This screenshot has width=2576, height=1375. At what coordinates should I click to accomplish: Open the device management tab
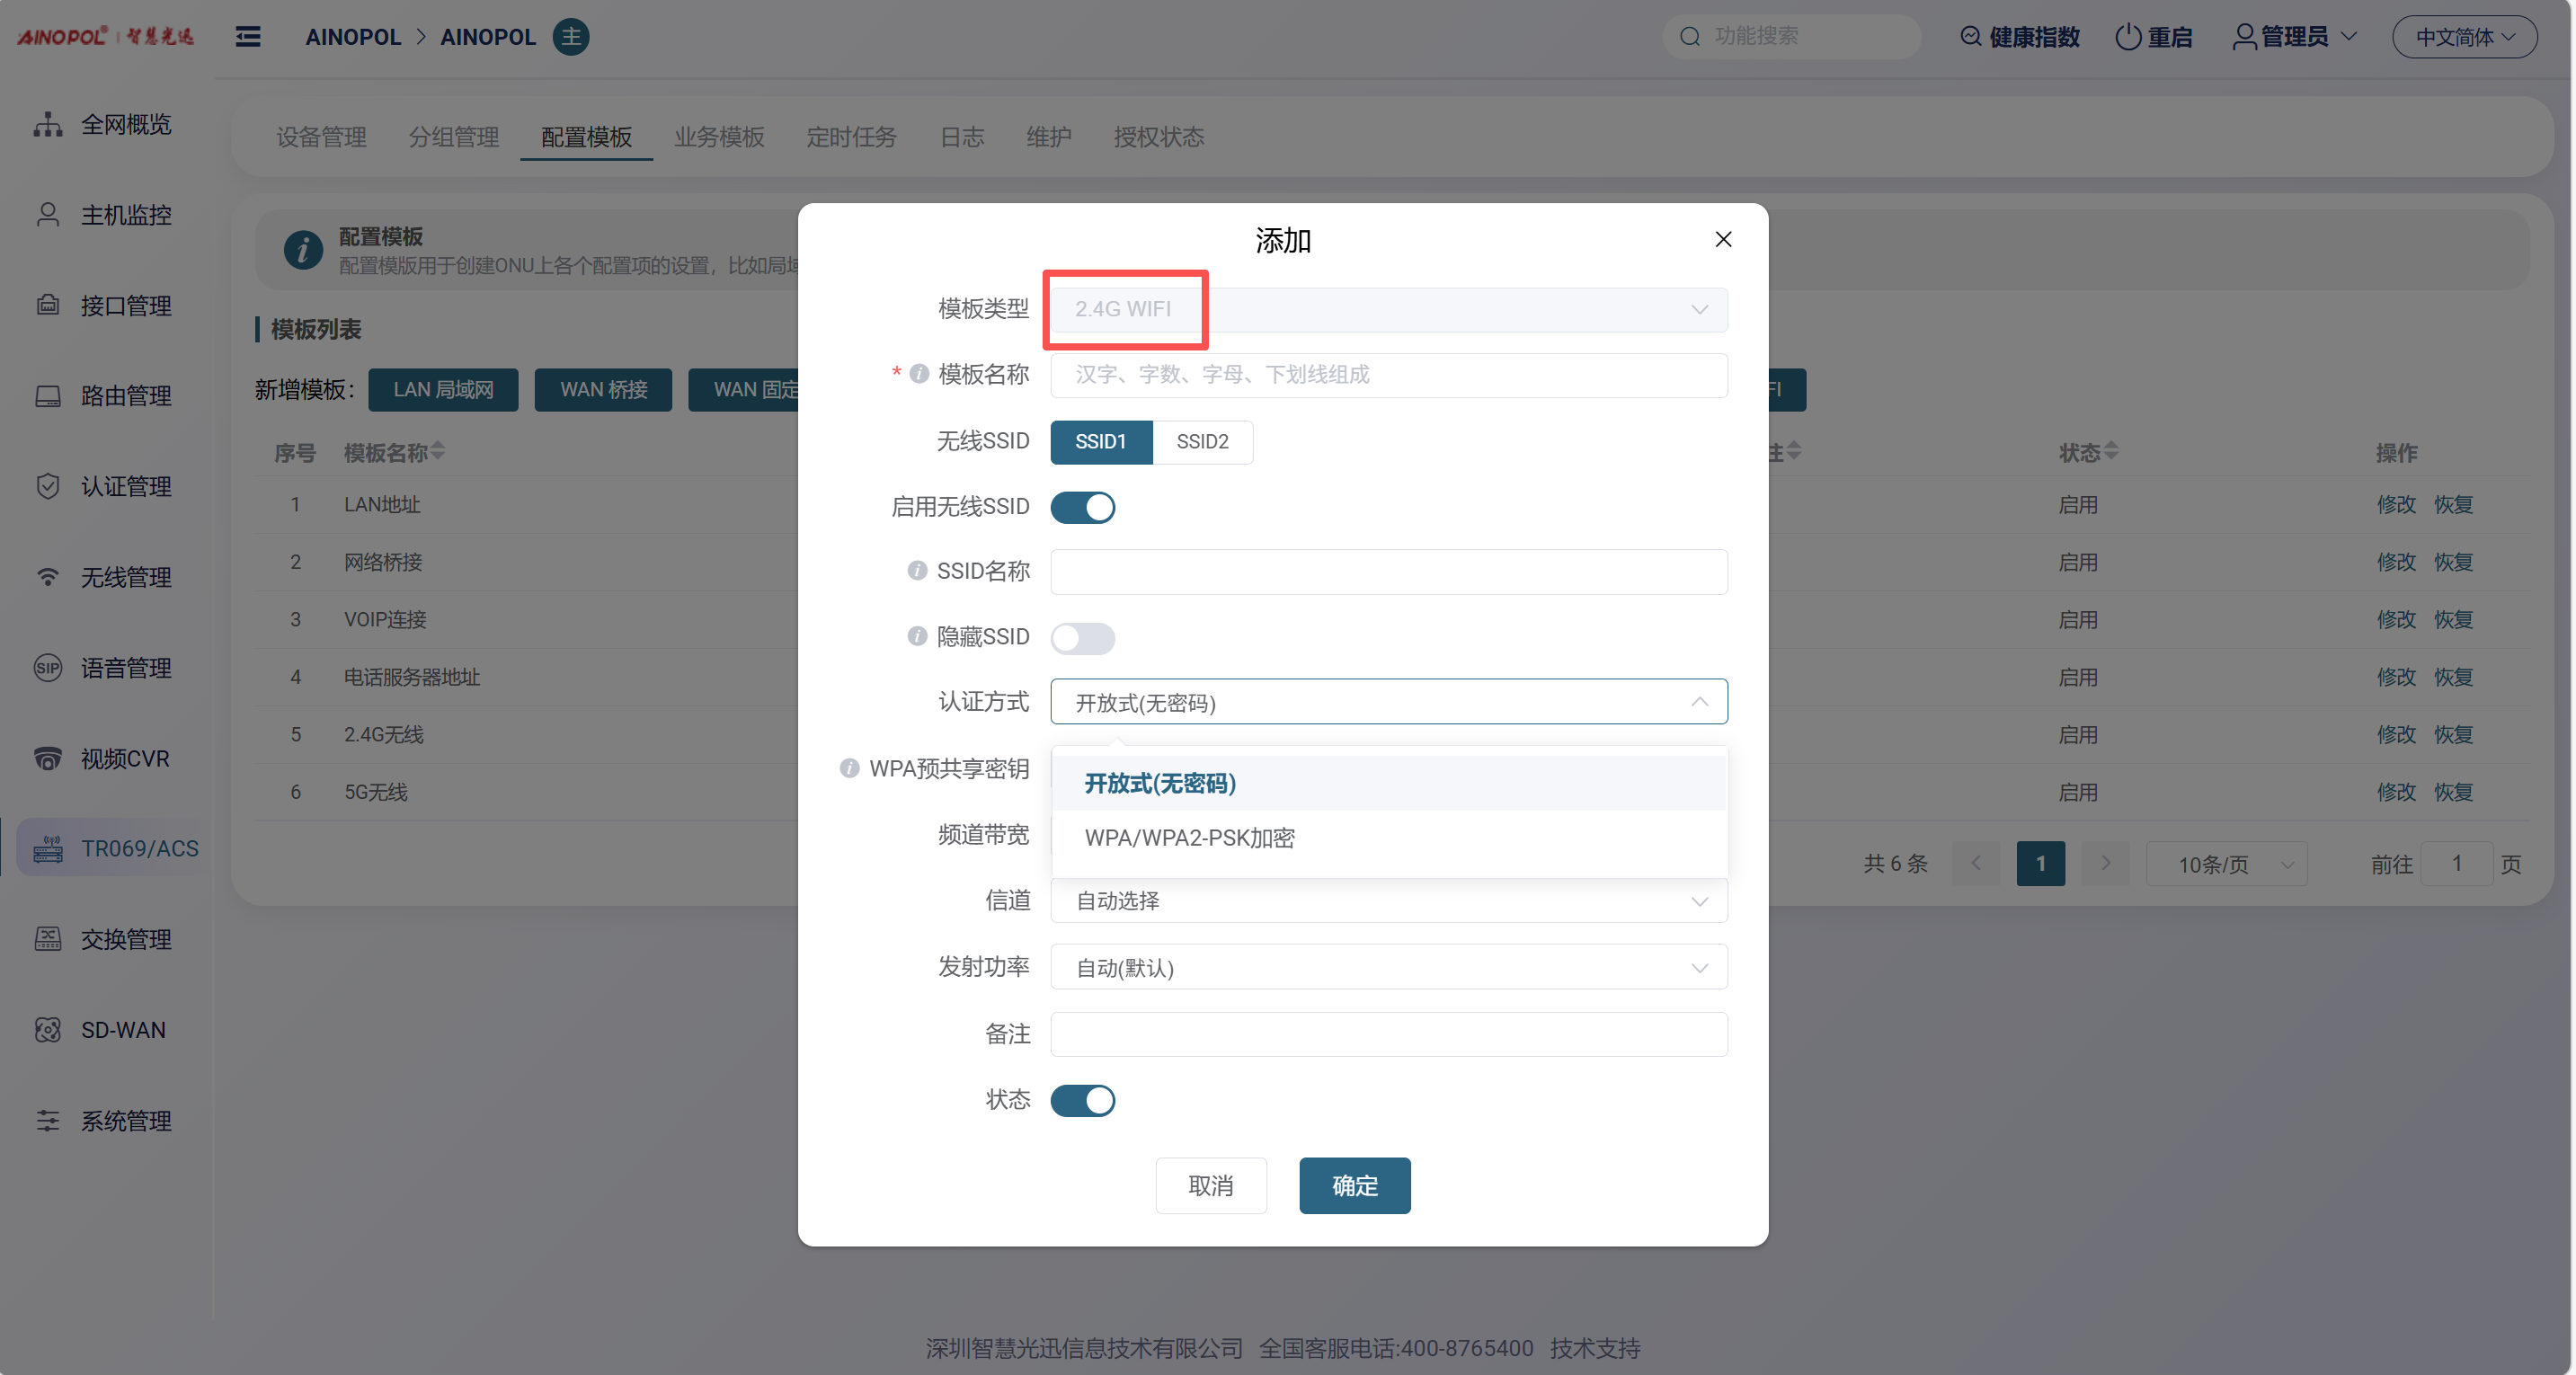point(321,137)
